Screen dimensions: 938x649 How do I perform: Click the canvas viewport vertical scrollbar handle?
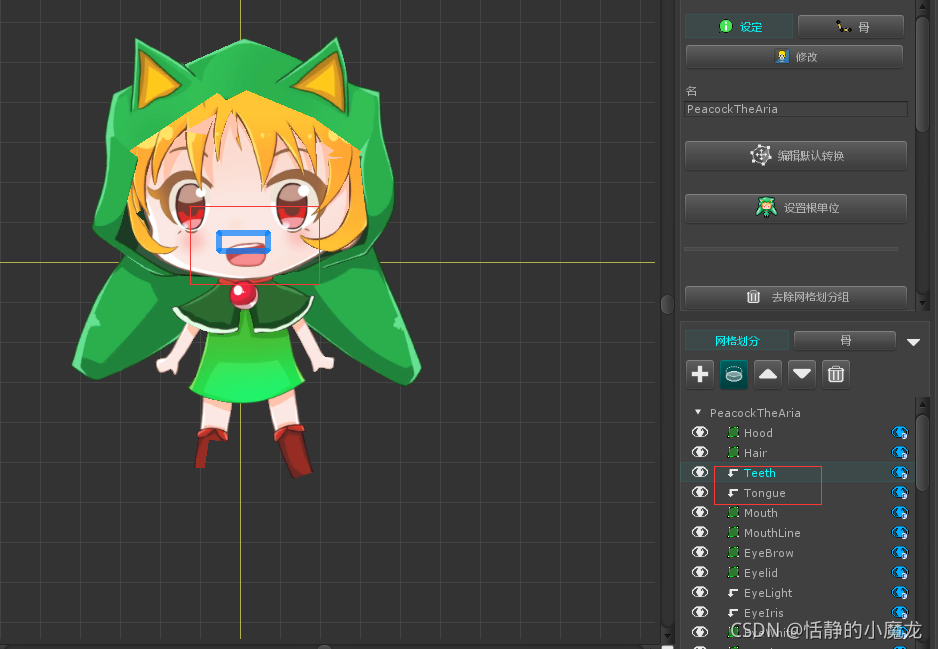pos(668,304)
